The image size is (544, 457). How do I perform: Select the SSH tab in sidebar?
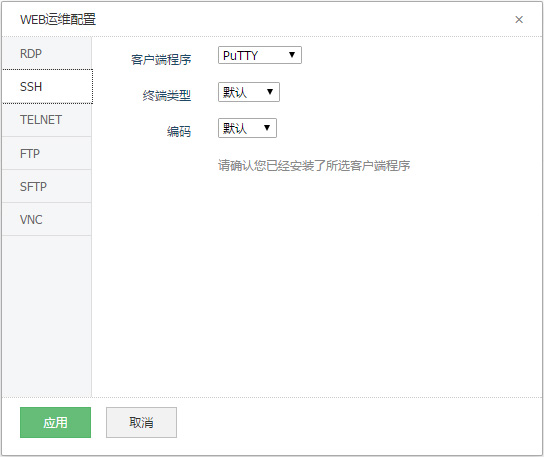click(x=47, y=86)
